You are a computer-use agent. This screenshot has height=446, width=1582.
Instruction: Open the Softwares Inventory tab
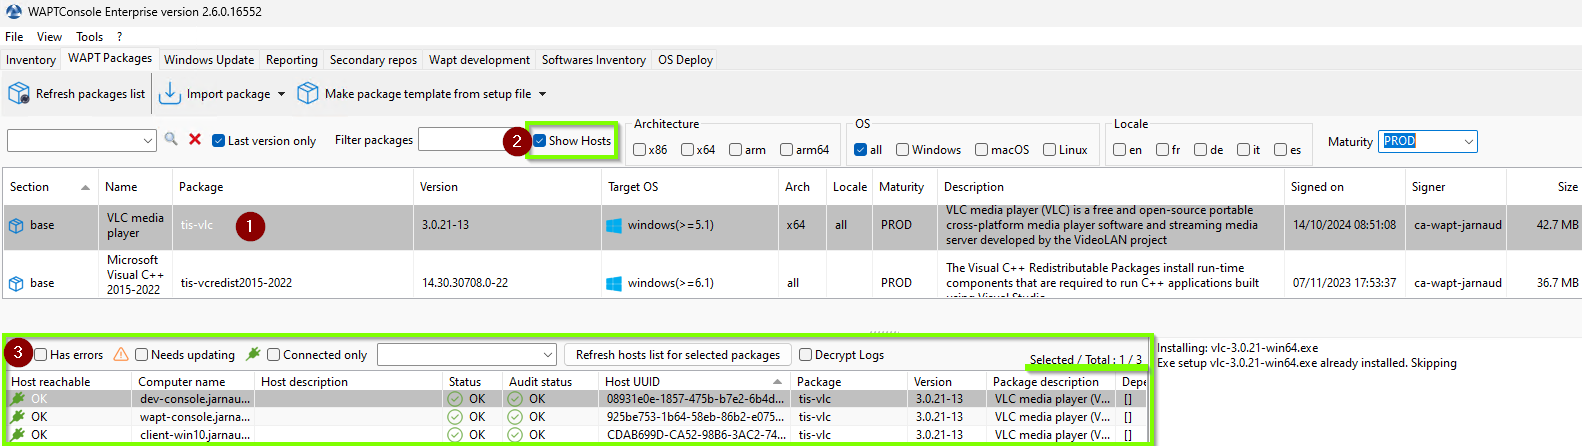coord(594,60)
